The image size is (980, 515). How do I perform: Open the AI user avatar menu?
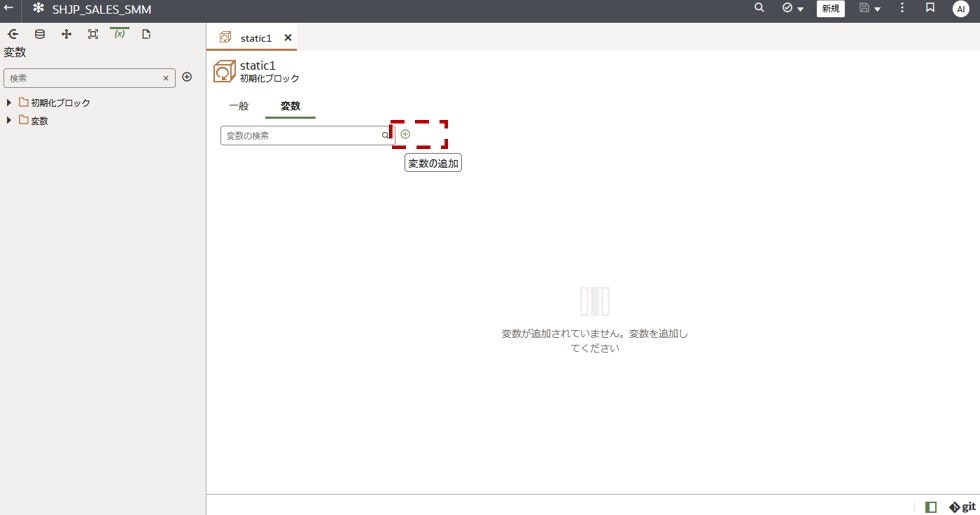pos(961,9)
